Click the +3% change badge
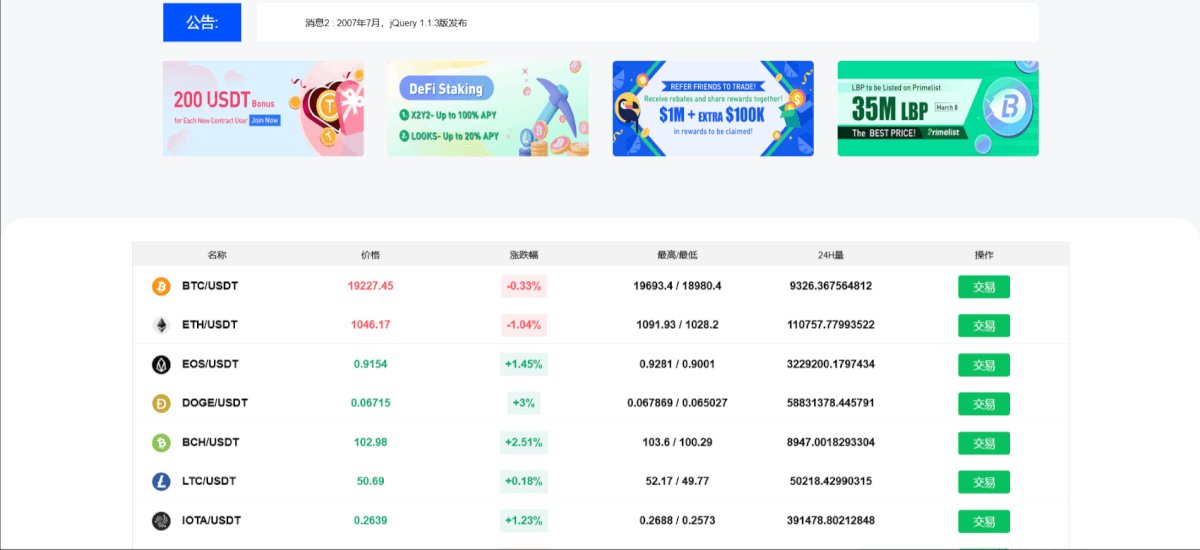 524,403
